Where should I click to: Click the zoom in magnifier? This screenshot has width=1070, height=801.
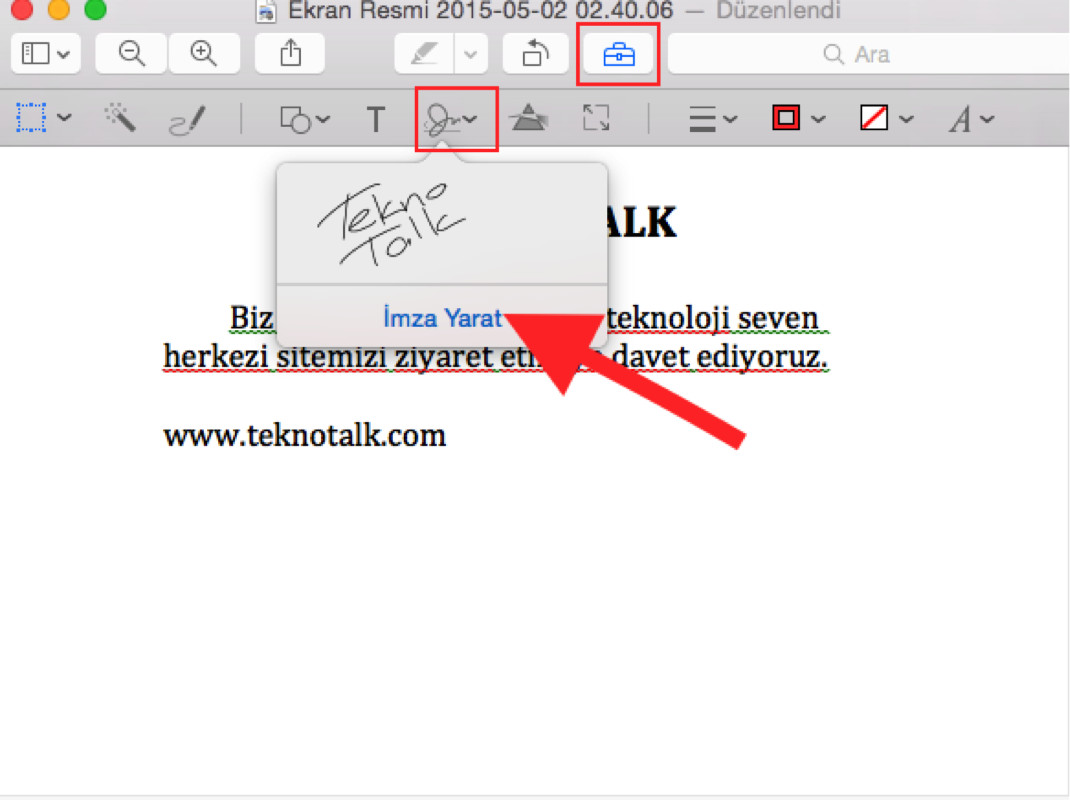(203, 53)
